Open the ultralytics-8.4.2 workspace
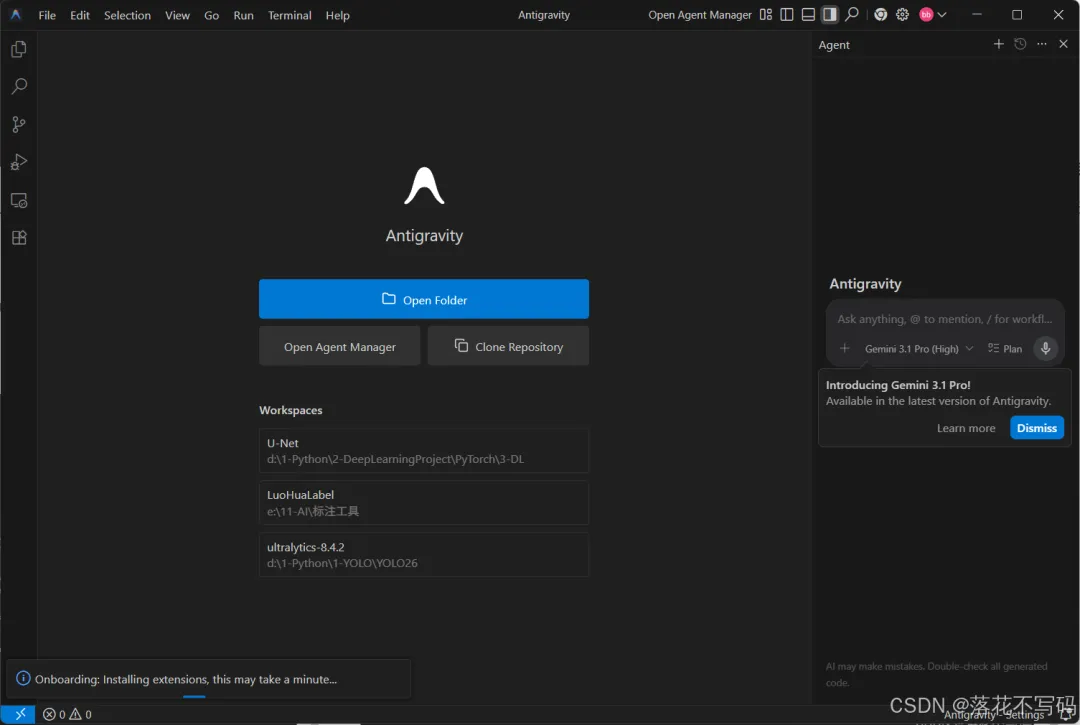This screenshot has width=1080, height=725. tap(424, 555)
